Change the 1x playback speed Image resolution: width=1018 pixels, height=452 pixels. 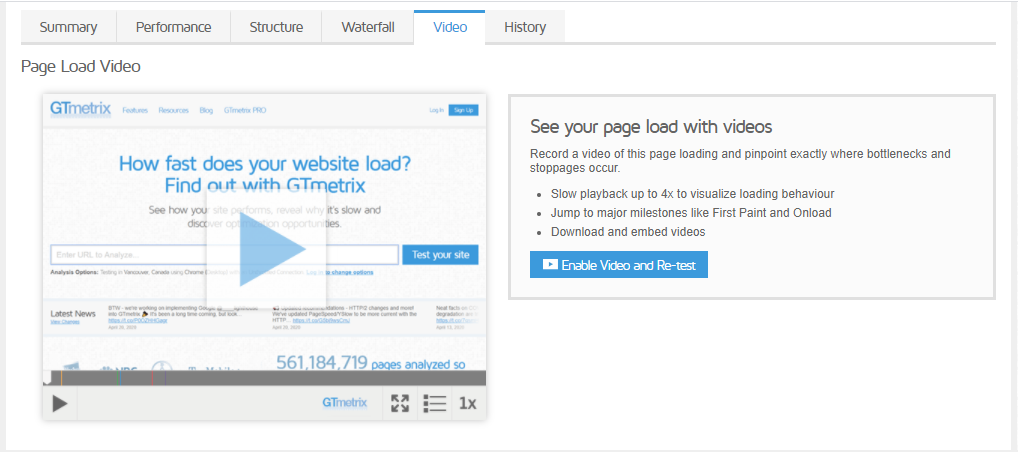click(x=467, y=403)
